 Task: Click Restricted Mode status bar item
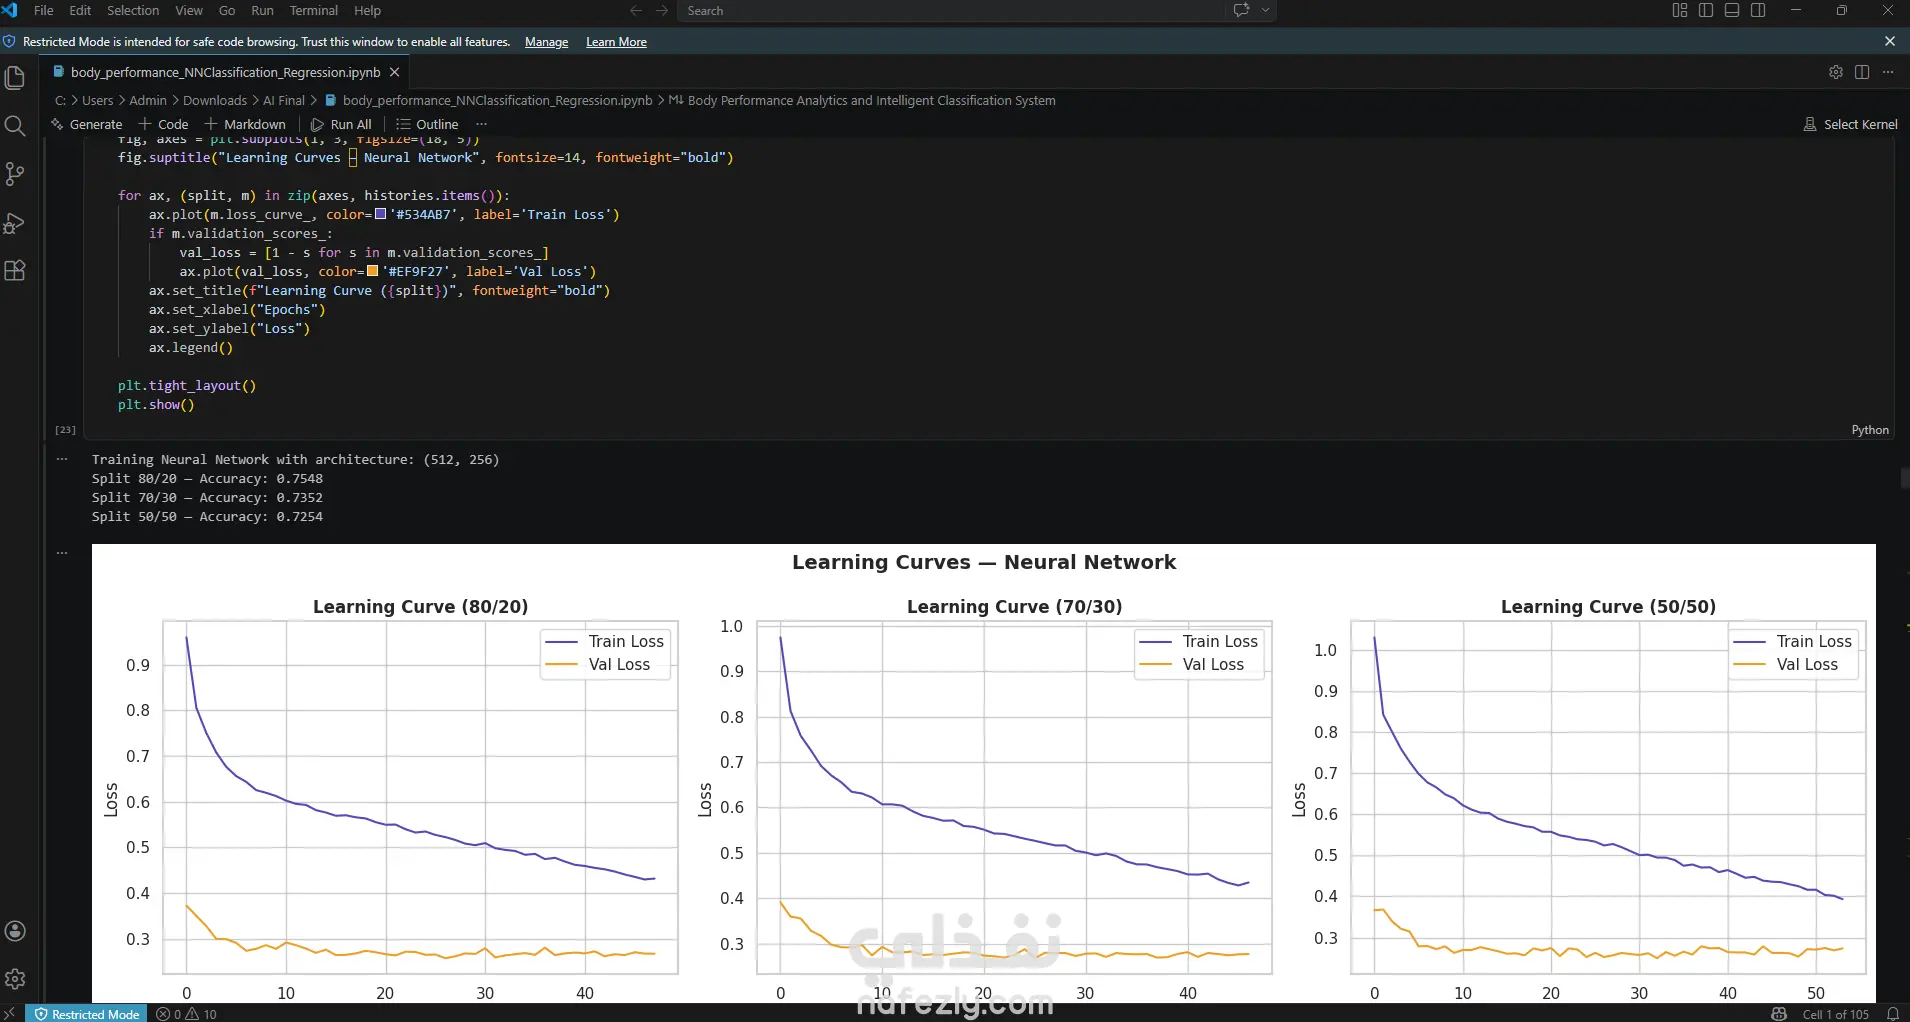pyautogui.click(x=87, y=1013)
